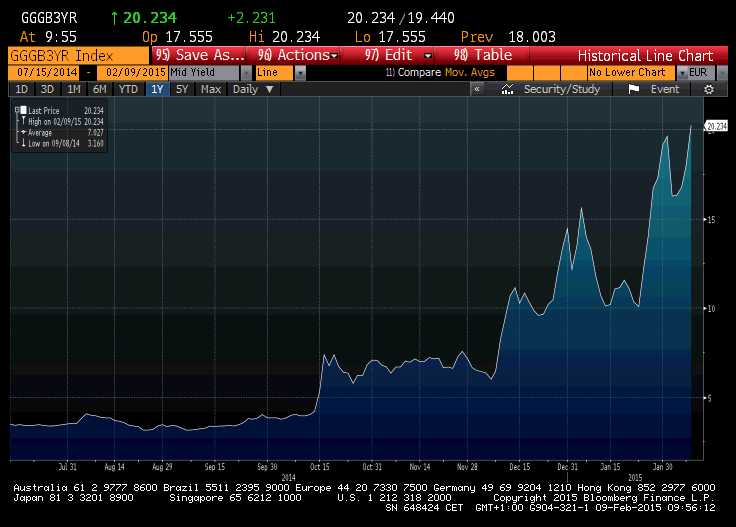
Task: Click the Dec 31 axis date label
Action: [x=567, y=467]
